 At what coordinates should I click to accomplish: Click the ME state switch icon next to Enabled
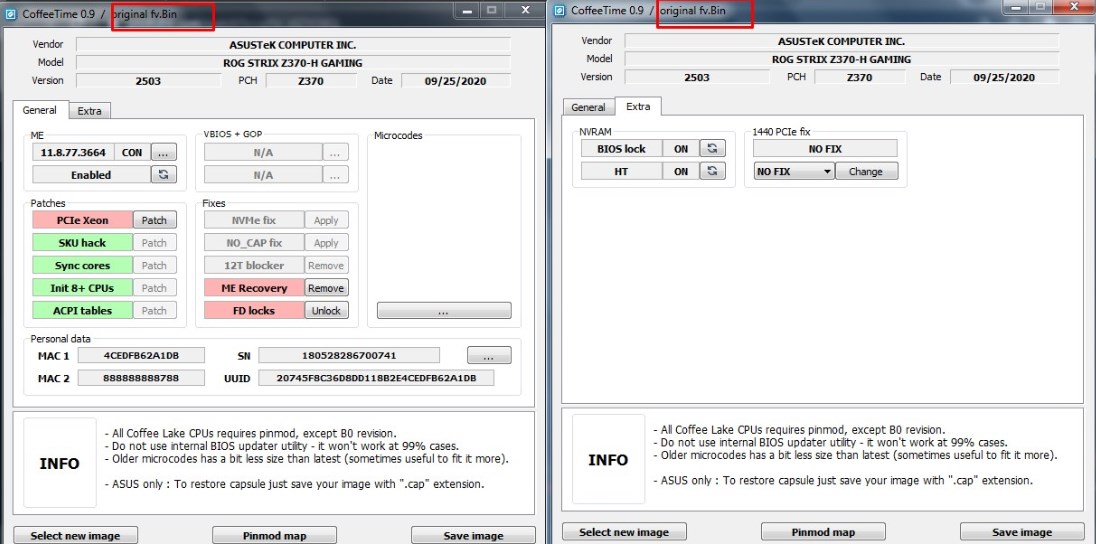pyautogui.click(x=164, y=175)
